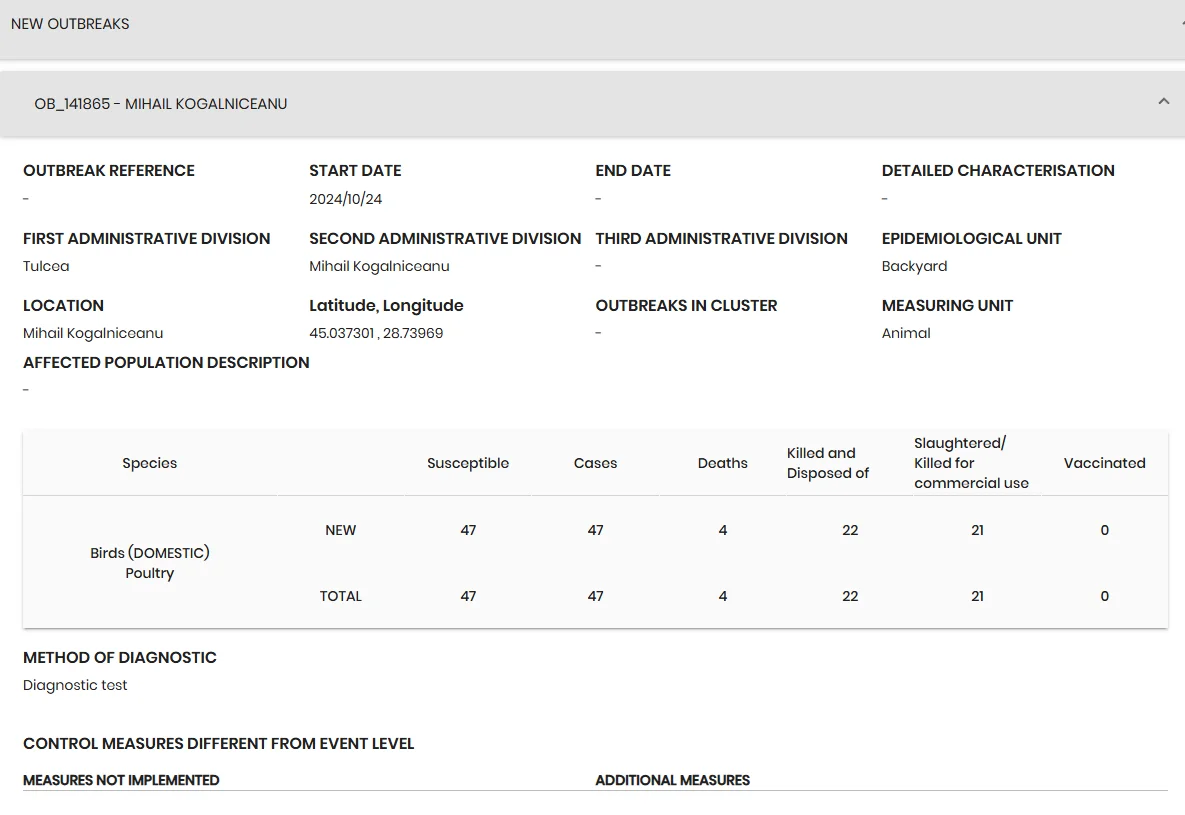Select the Birds (DOMESTIC) Poultry species cell

[150, 562]
